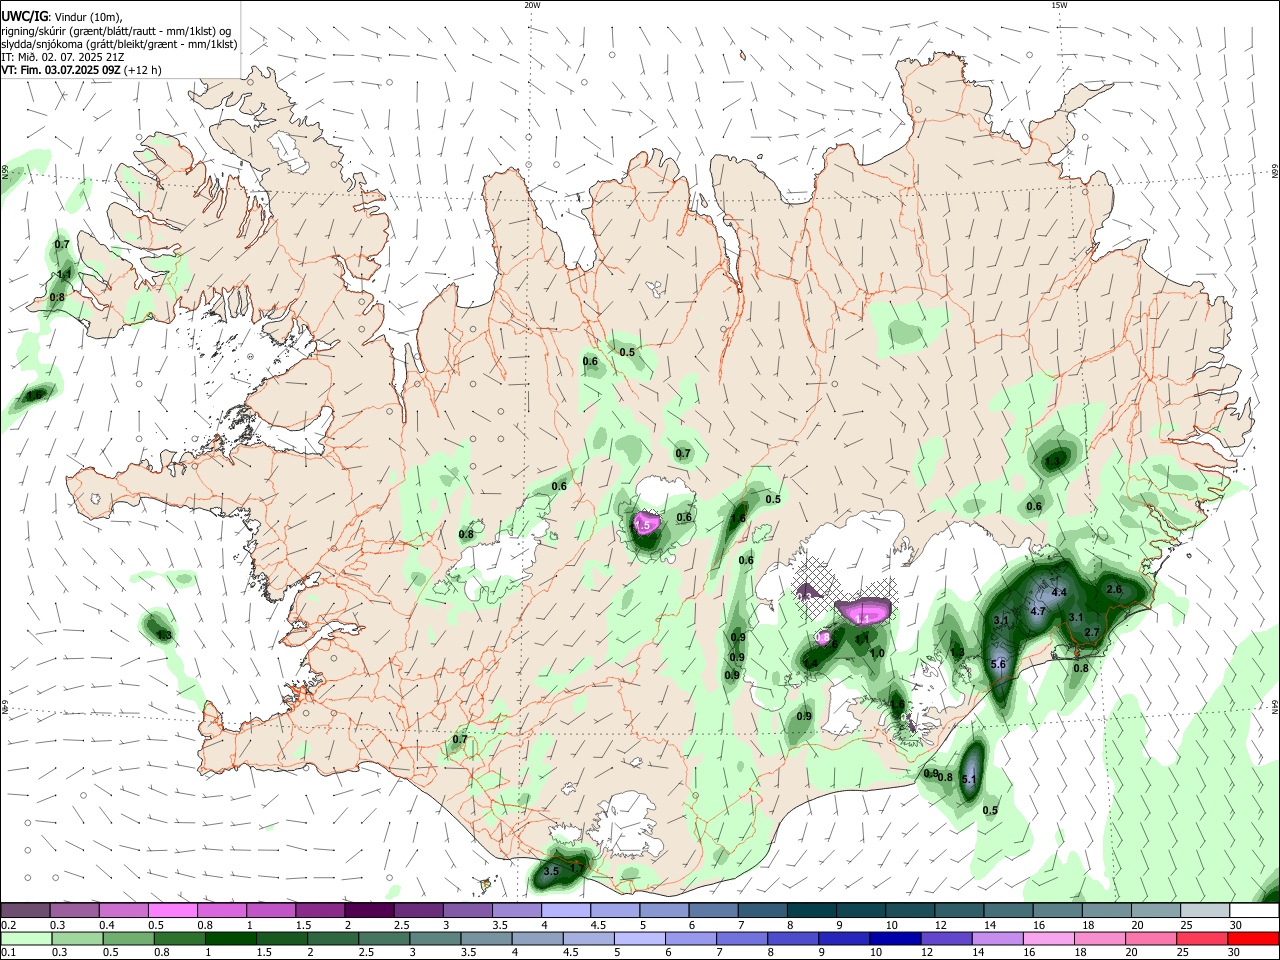Screen dimensions: 1280x960
Task: Pick the rain scale swatch between 14 and 16
Action: tap(996, 938)
